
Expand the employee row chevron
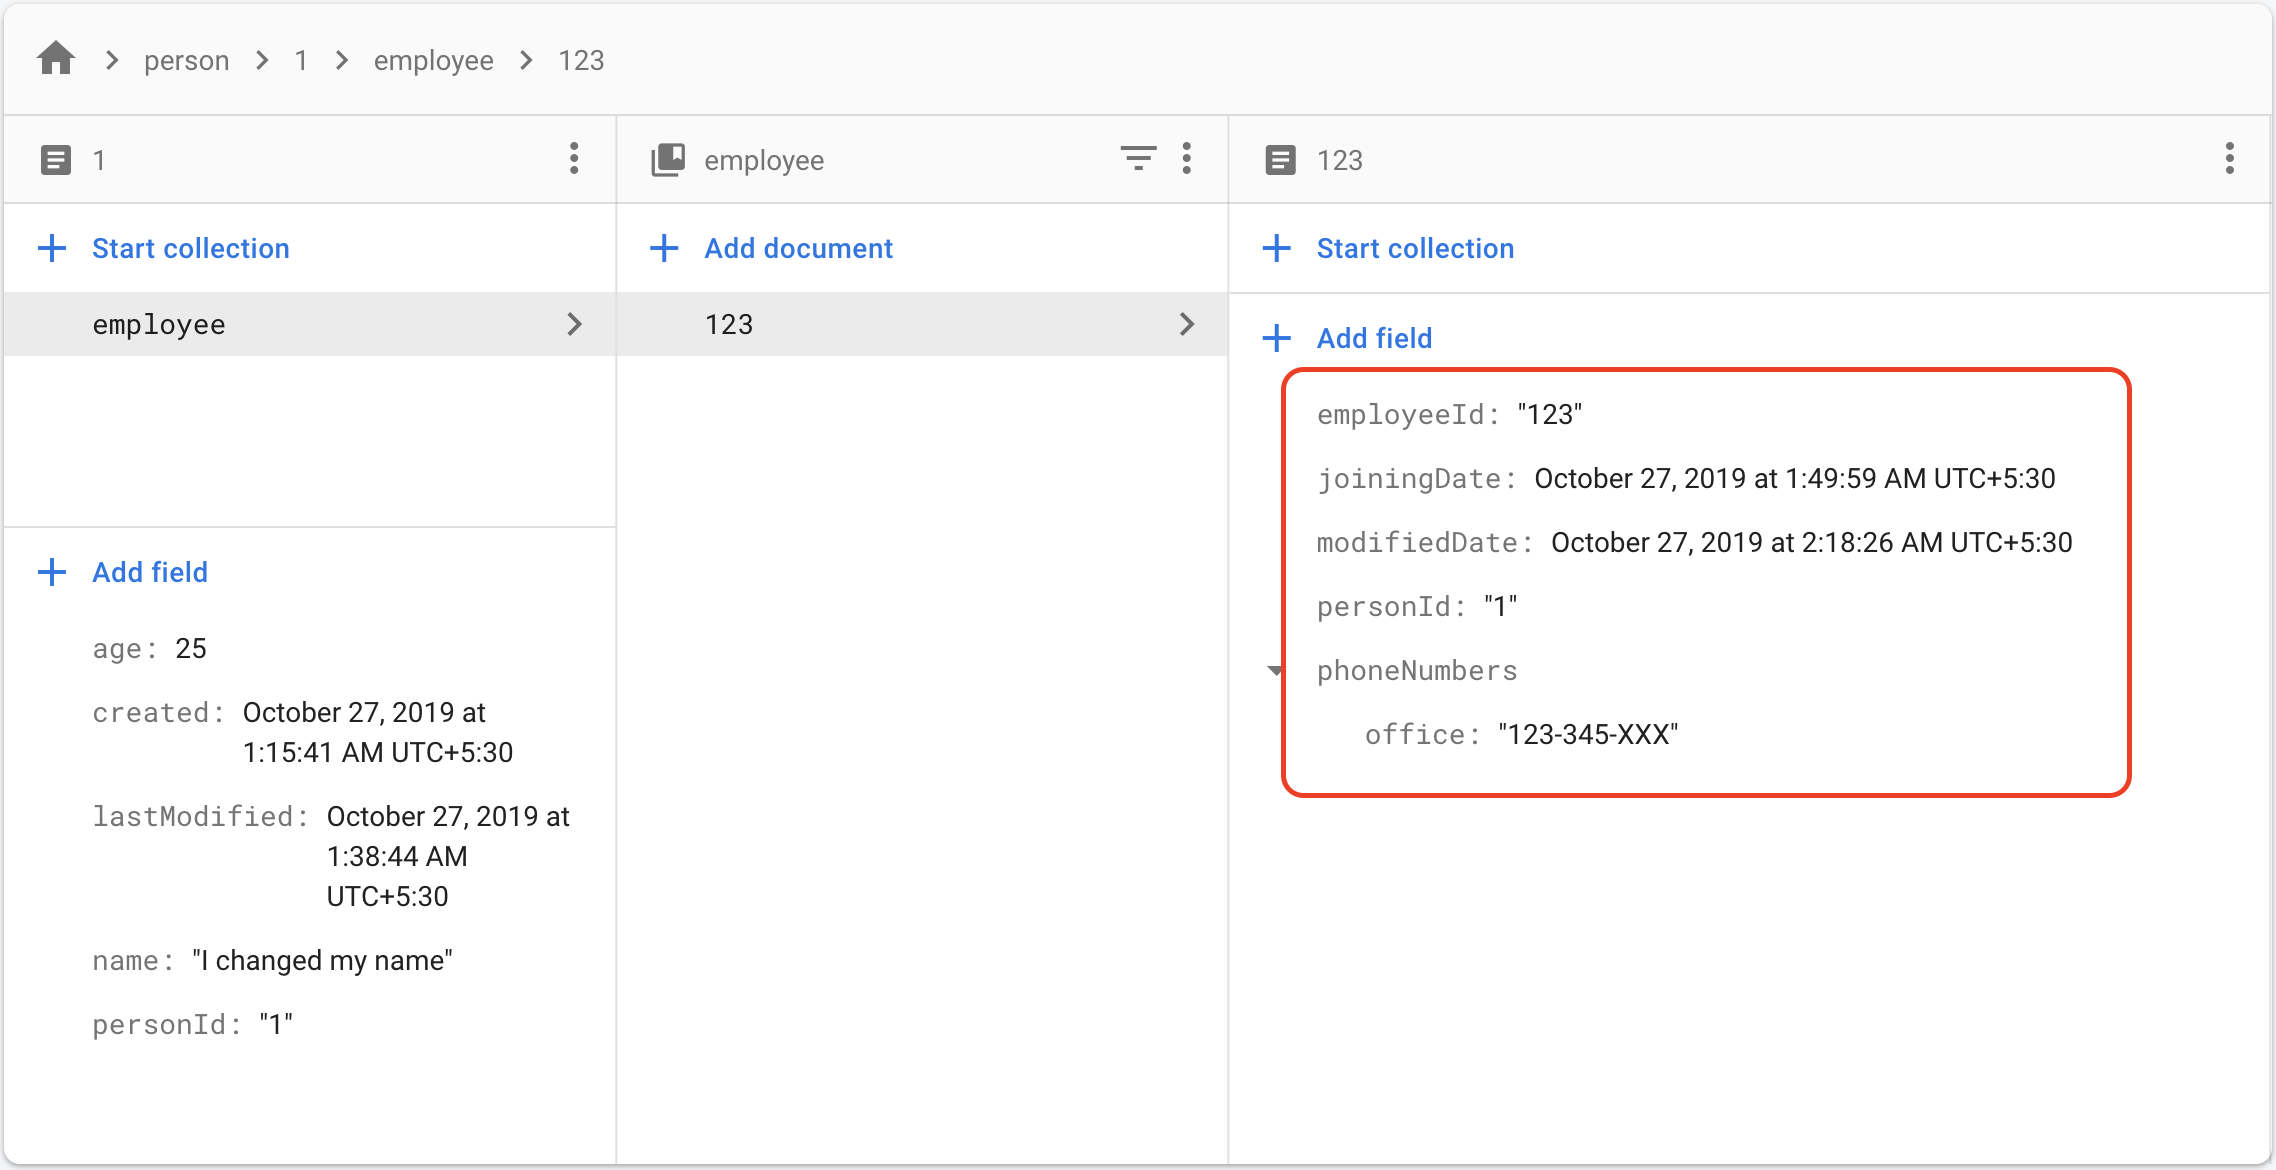click(x=574, y=324)
